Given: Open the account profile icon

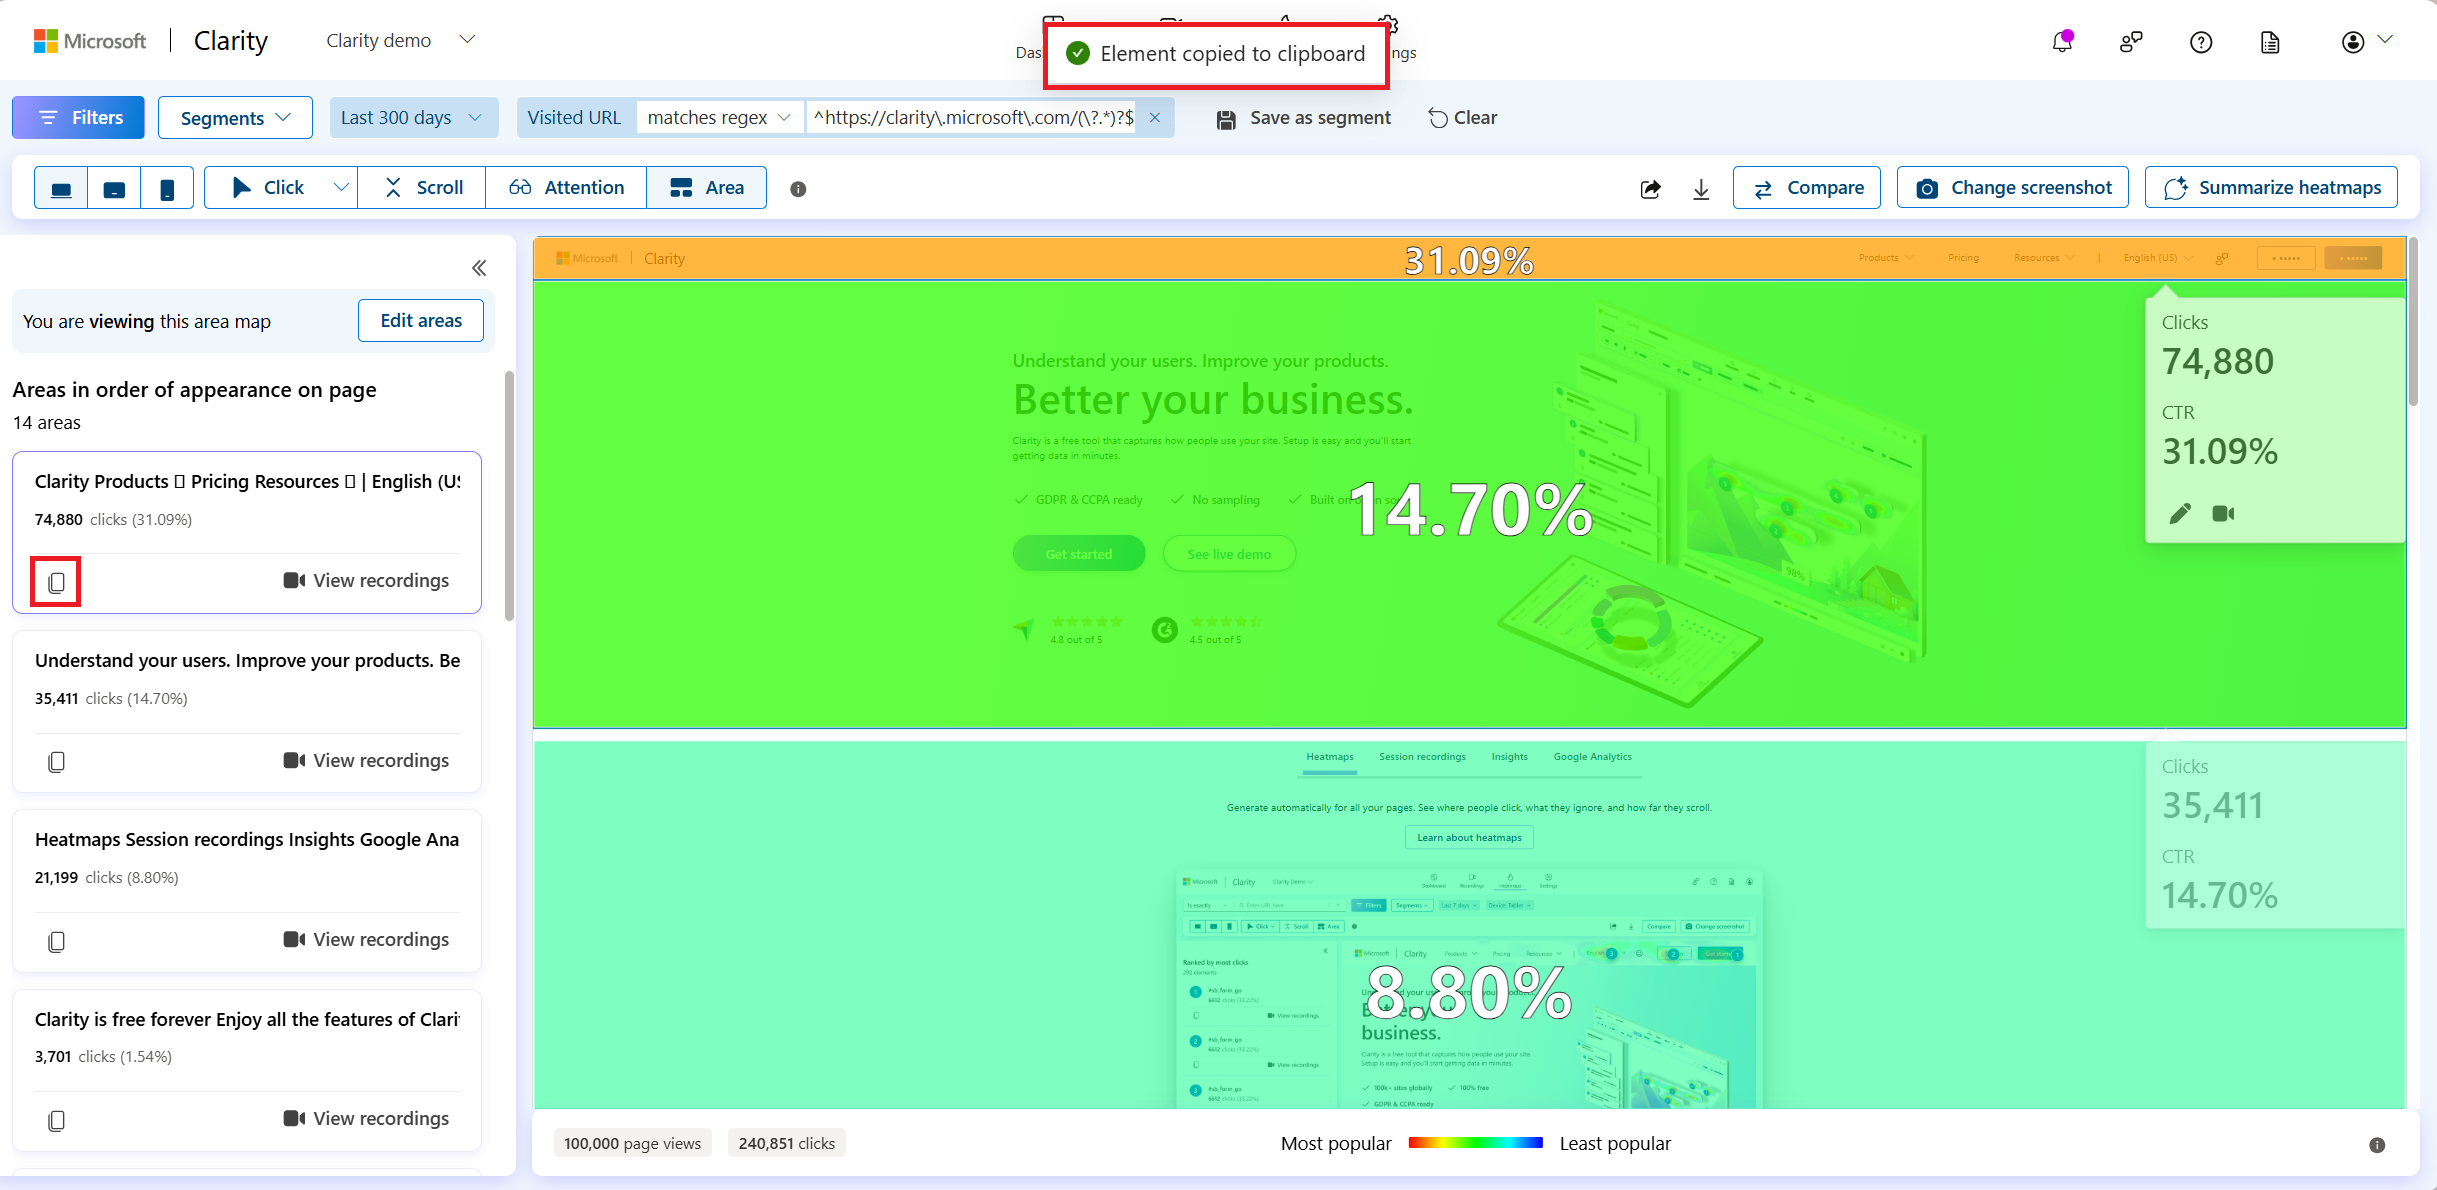Looking at the screenshot, I should pyautogui.click(x=2353, y=42).
